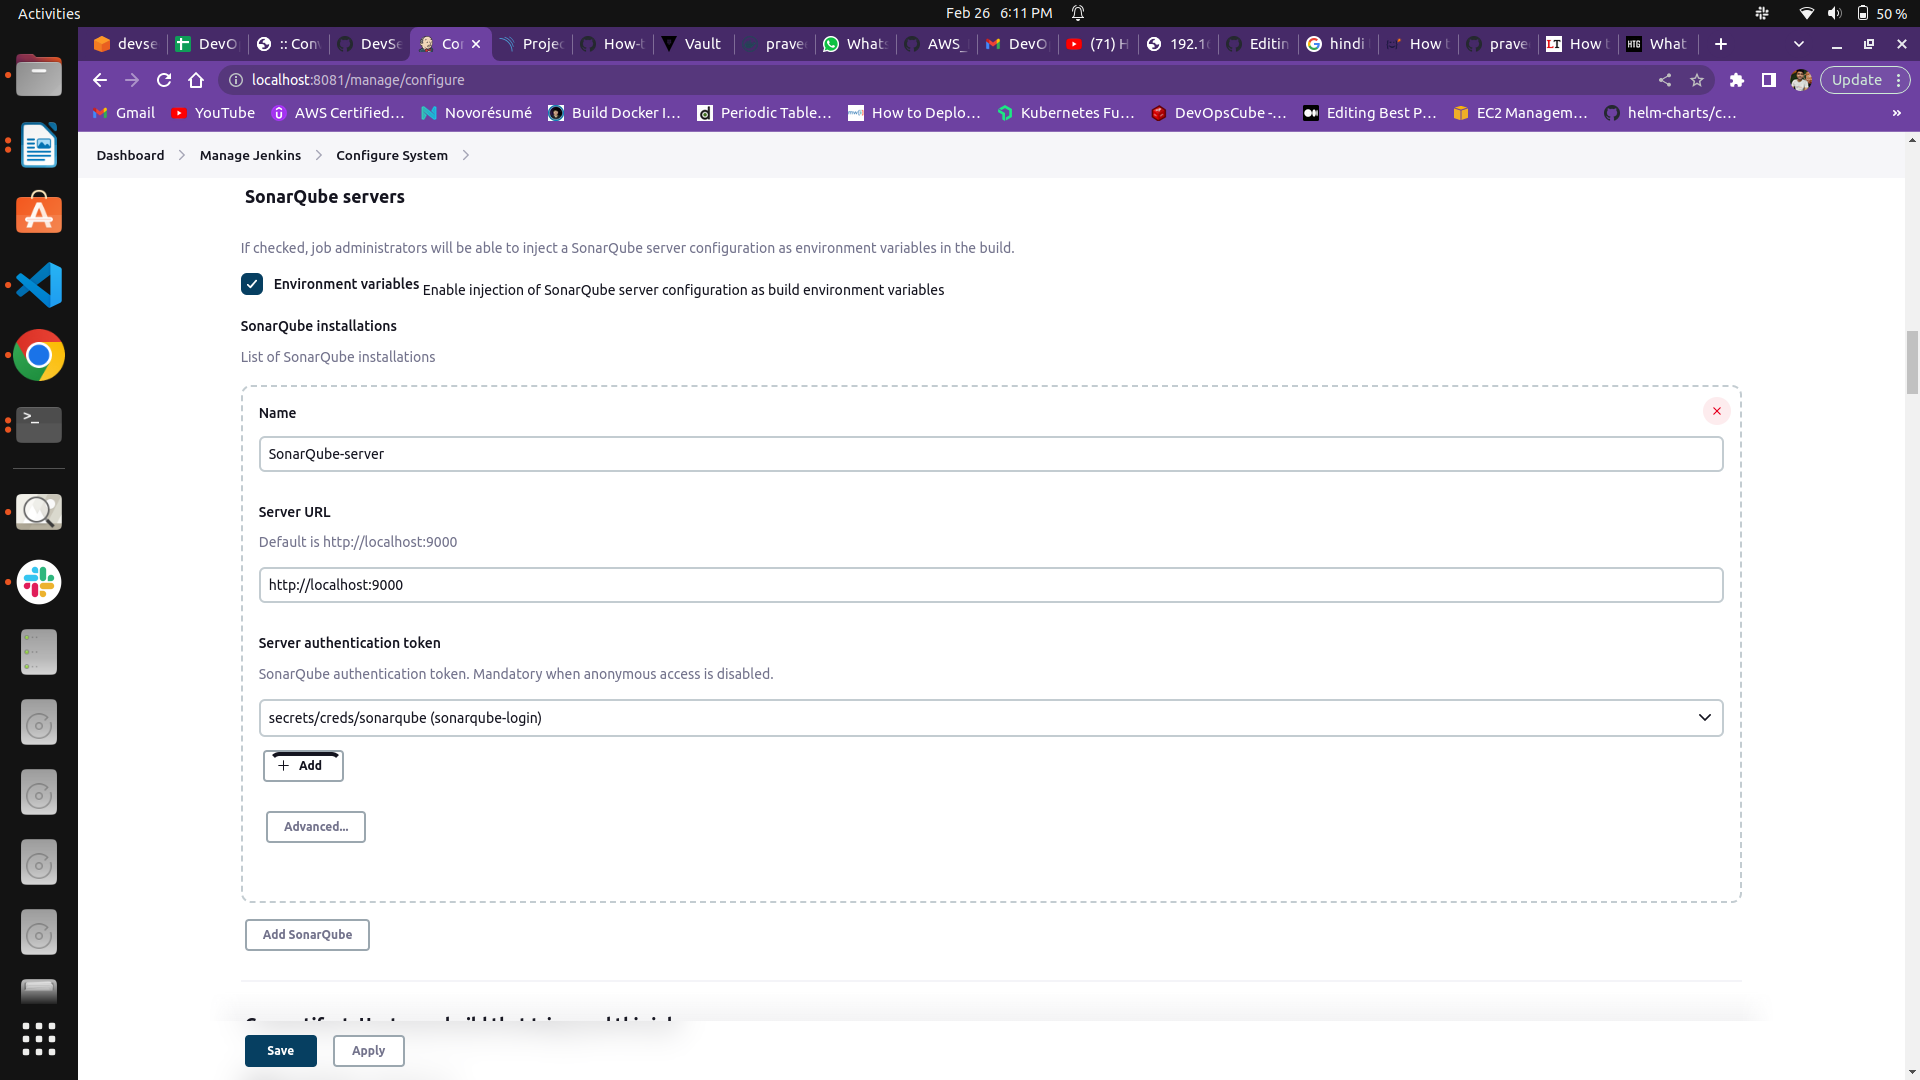Image resolution: width=1920 pixels, height=1080 pixels.
Task: Go to Dashboard breadcrumb
Action: pos(130,155)
